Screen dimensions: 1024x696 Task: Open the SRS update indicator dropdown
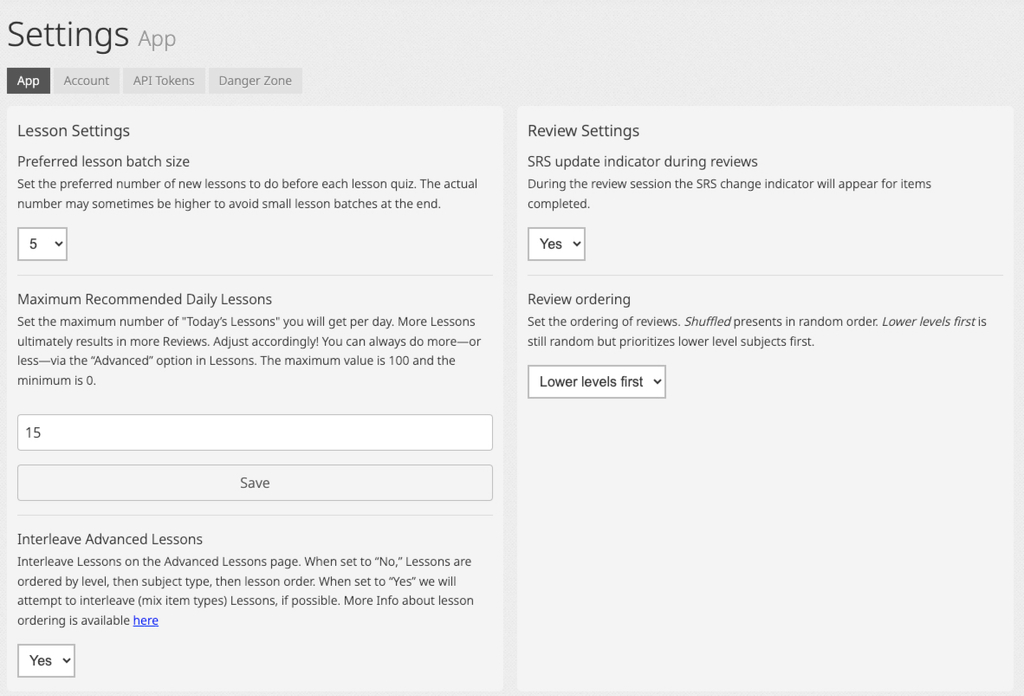click(x=556, y=244)
